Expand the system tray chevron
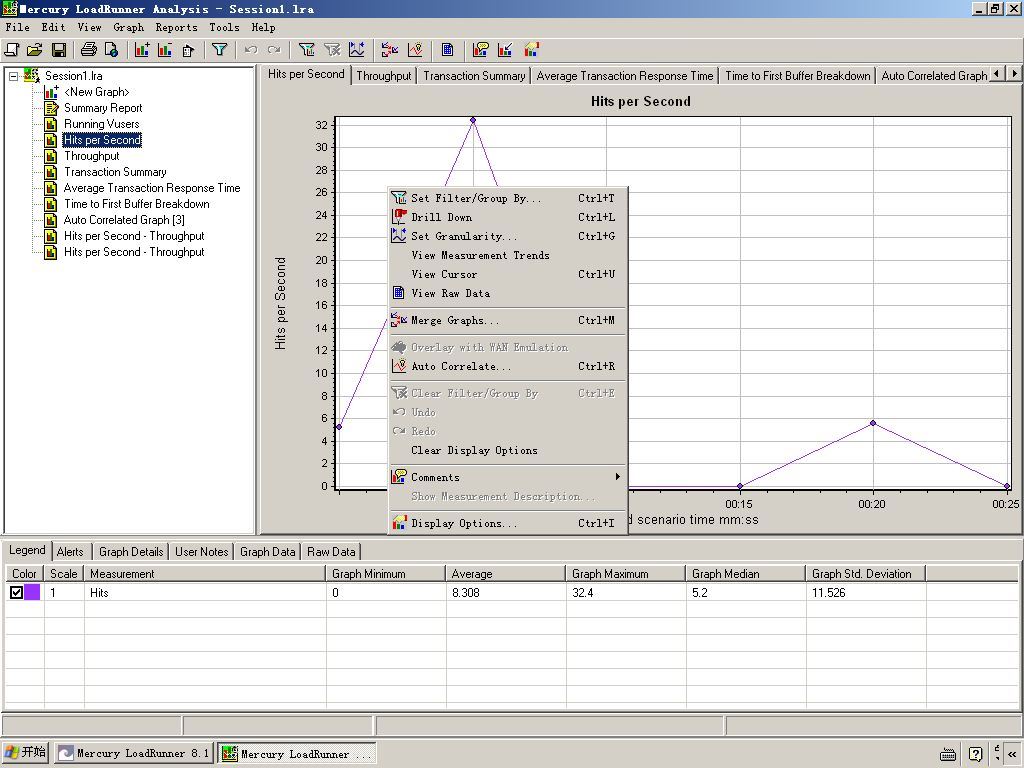Viewport: 1024px width, 768px height. pos(1014,754)
